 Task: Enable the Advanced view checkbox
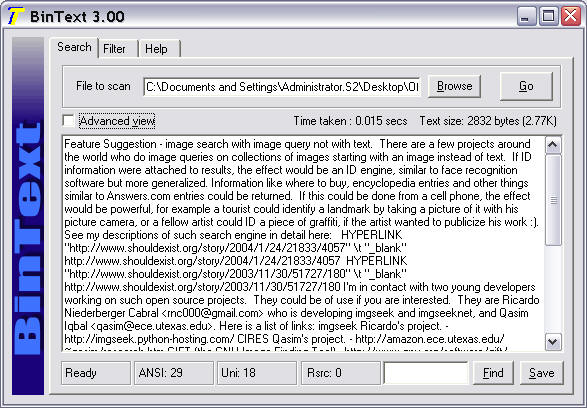pos(69,121)
